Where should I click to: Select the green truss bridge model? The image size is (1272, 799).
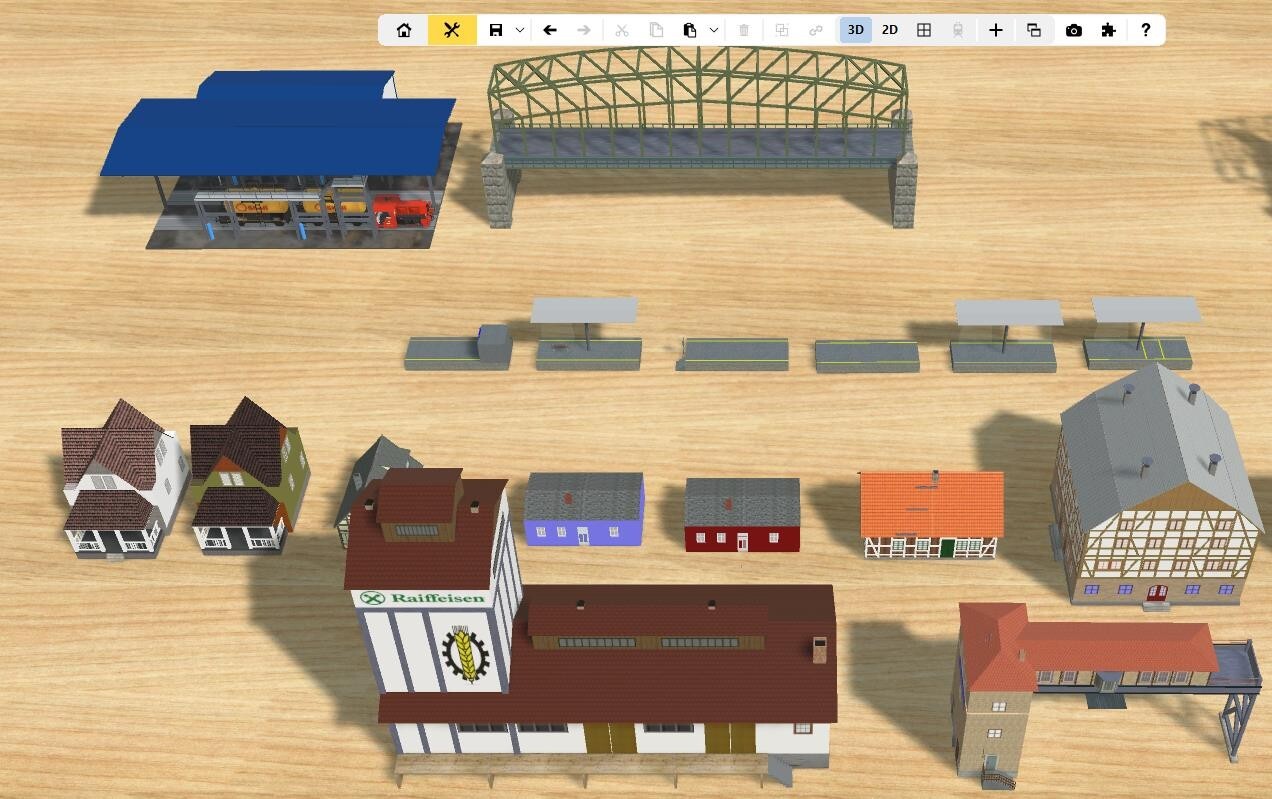tap(698, 136)
